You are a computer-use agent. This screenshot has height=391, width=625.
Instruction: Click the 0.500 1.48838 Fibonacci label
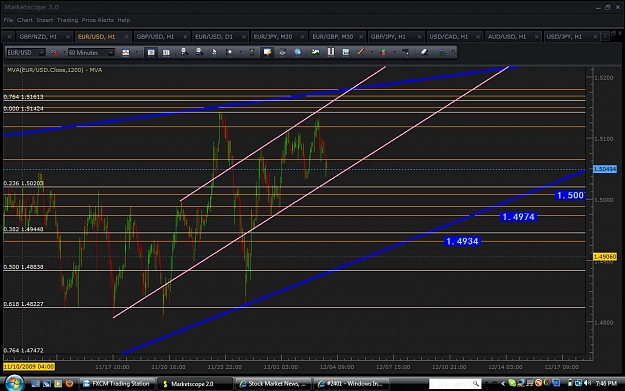click(24, 267)
